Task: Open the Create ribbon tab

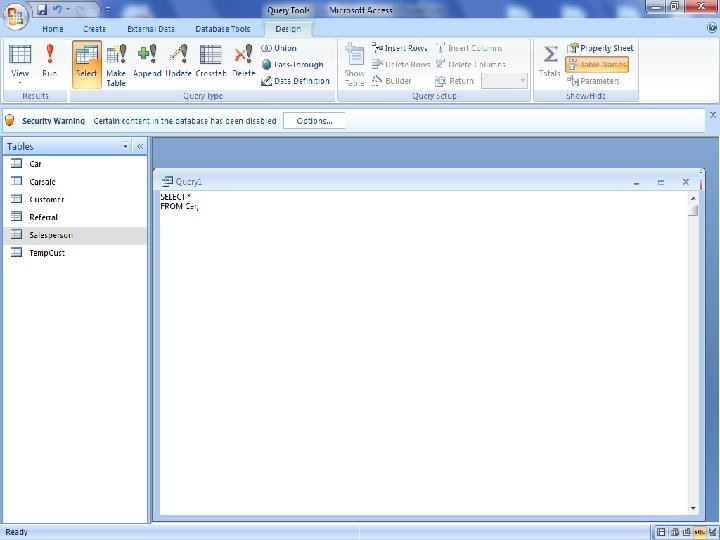Action: point(95,28)
